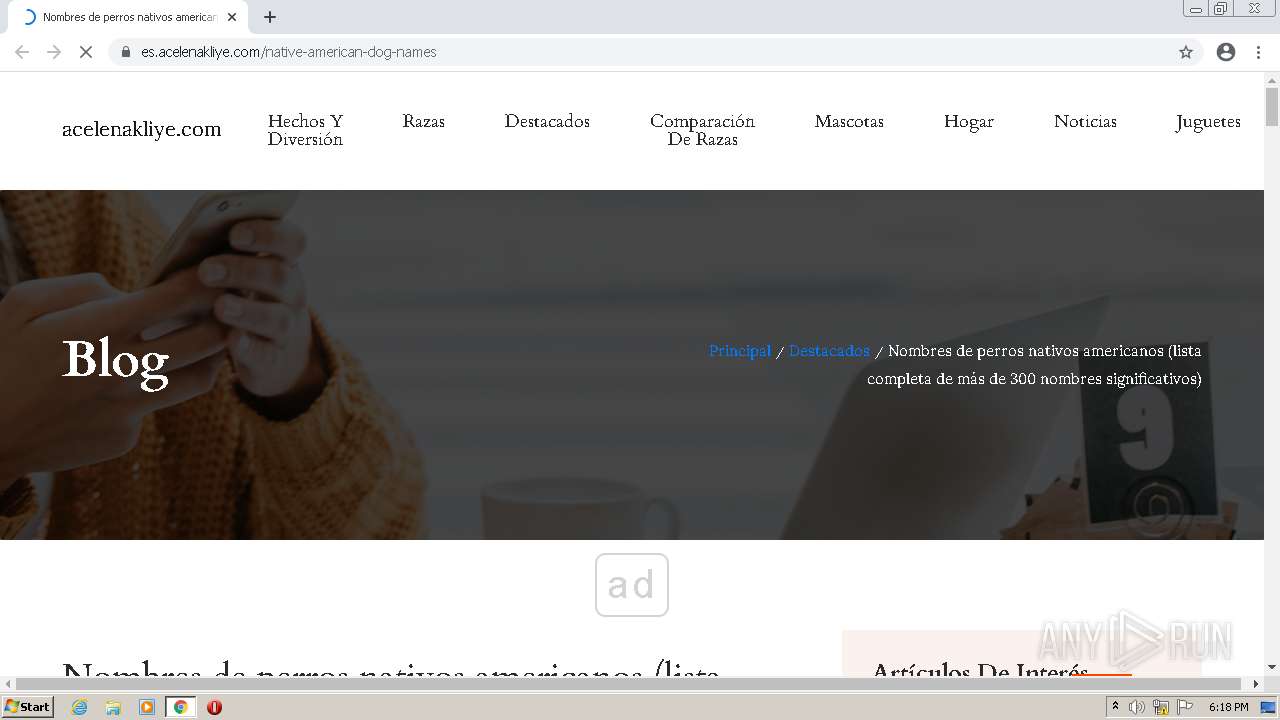Click the Show desktop button
Viewport: 1280px width, 720px height.
click(1268, 707)
